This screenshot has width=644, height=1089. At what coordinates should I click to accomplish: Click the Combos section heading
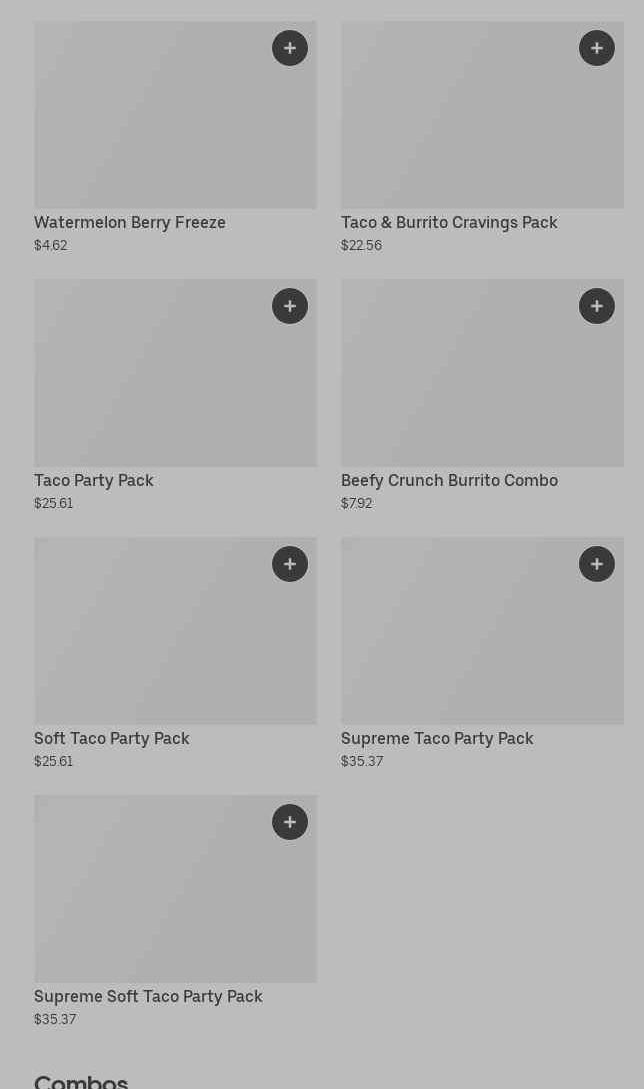pos(81,1080)
